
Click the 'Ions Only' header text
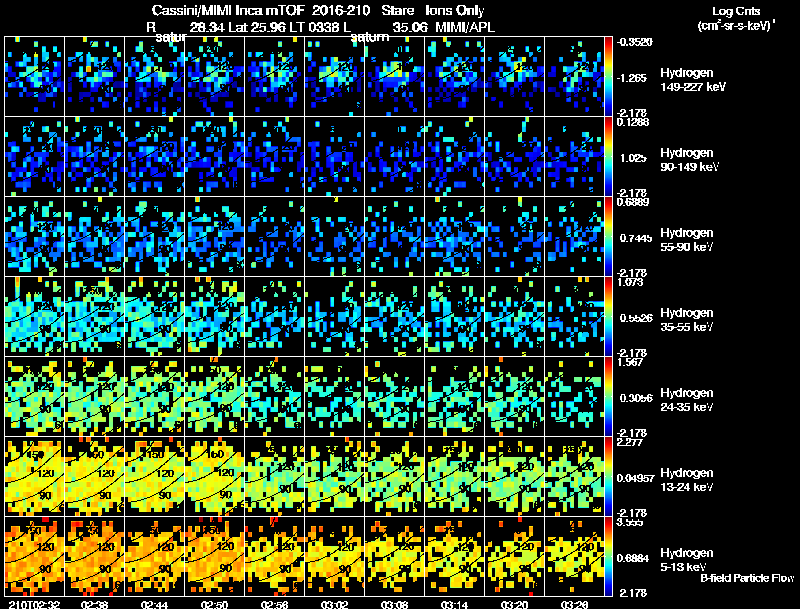coord(455,10)
